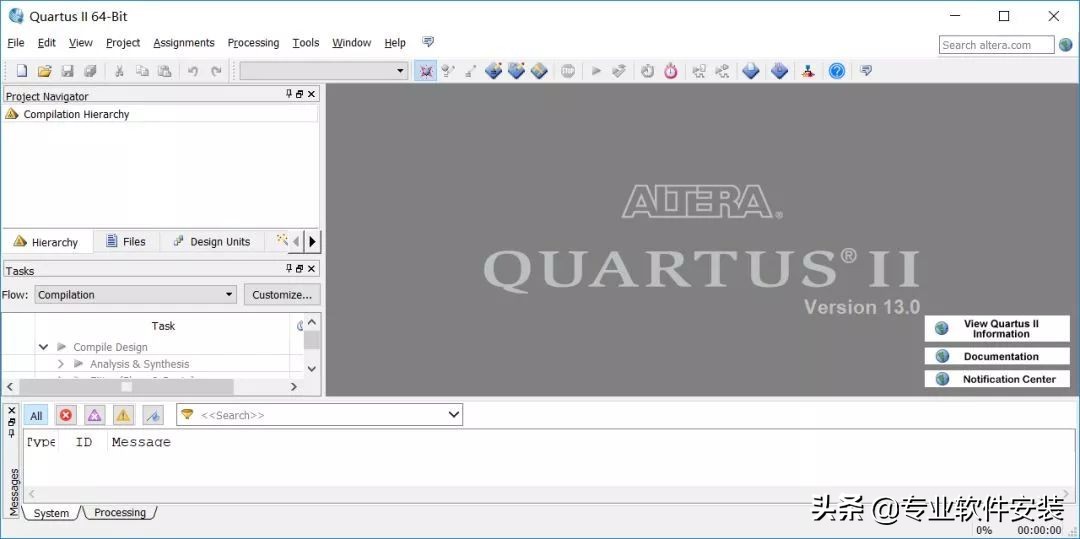Open the Processing menu
The height and width of the screenshot is (539, 1080).
253,43
